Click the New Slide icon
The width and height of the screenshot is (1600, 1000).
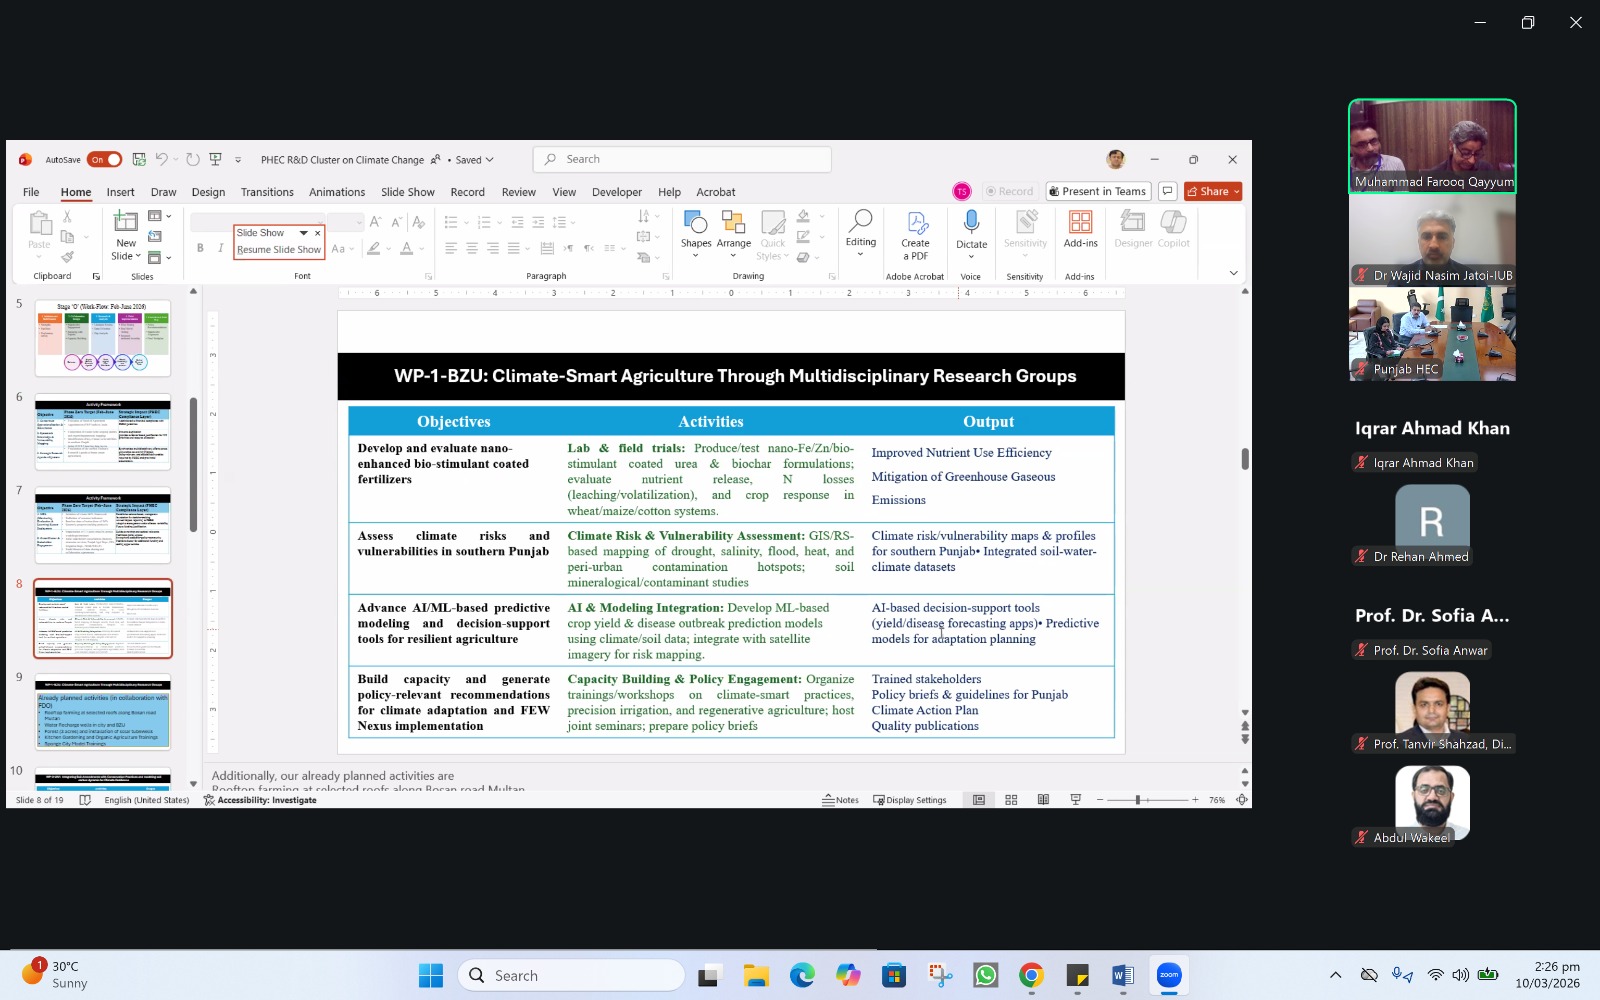tap(126, 222)
